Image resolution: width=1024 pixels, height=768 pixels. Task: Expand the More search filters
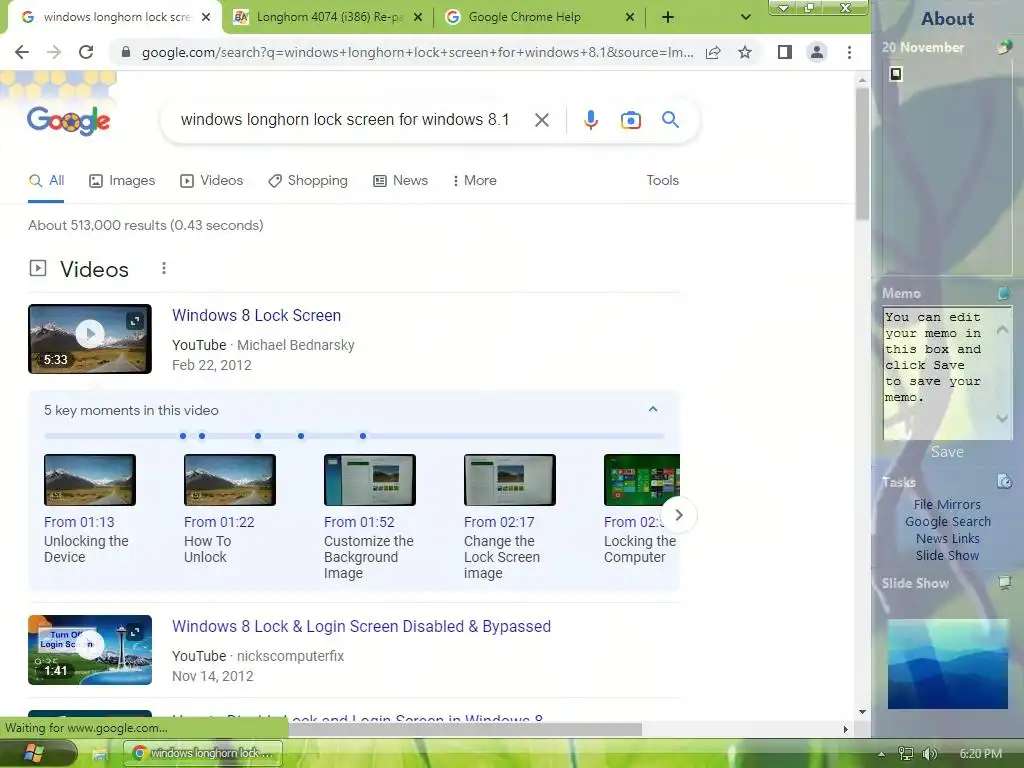(x=474, y=181)
